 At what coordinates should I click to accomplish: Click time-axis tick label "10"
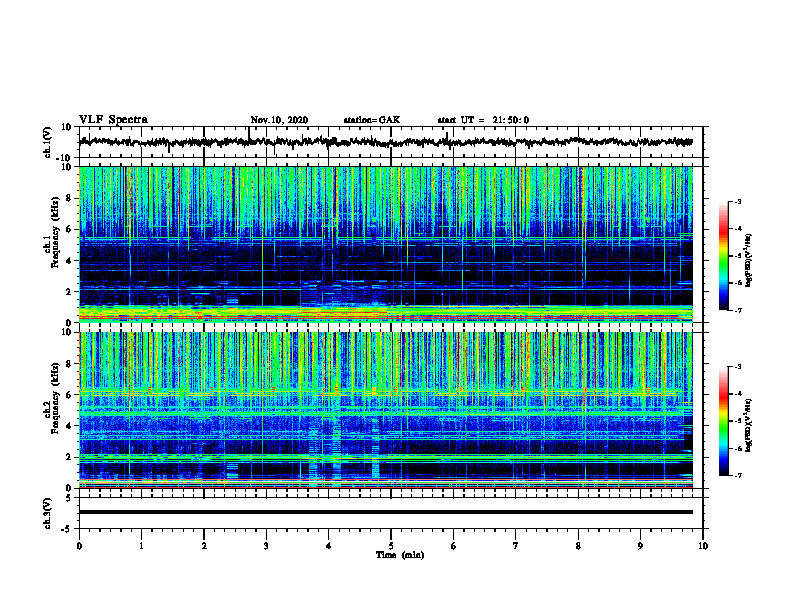pos(703,546)
